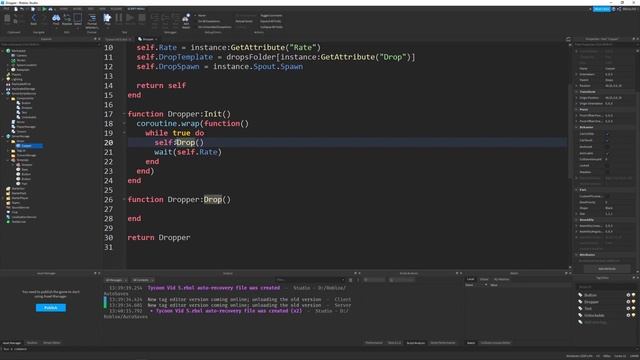The height and width of the screenshot is (360, 640).
Task: Select On Unhandled Exceptions option
Action: pos(214,27)
